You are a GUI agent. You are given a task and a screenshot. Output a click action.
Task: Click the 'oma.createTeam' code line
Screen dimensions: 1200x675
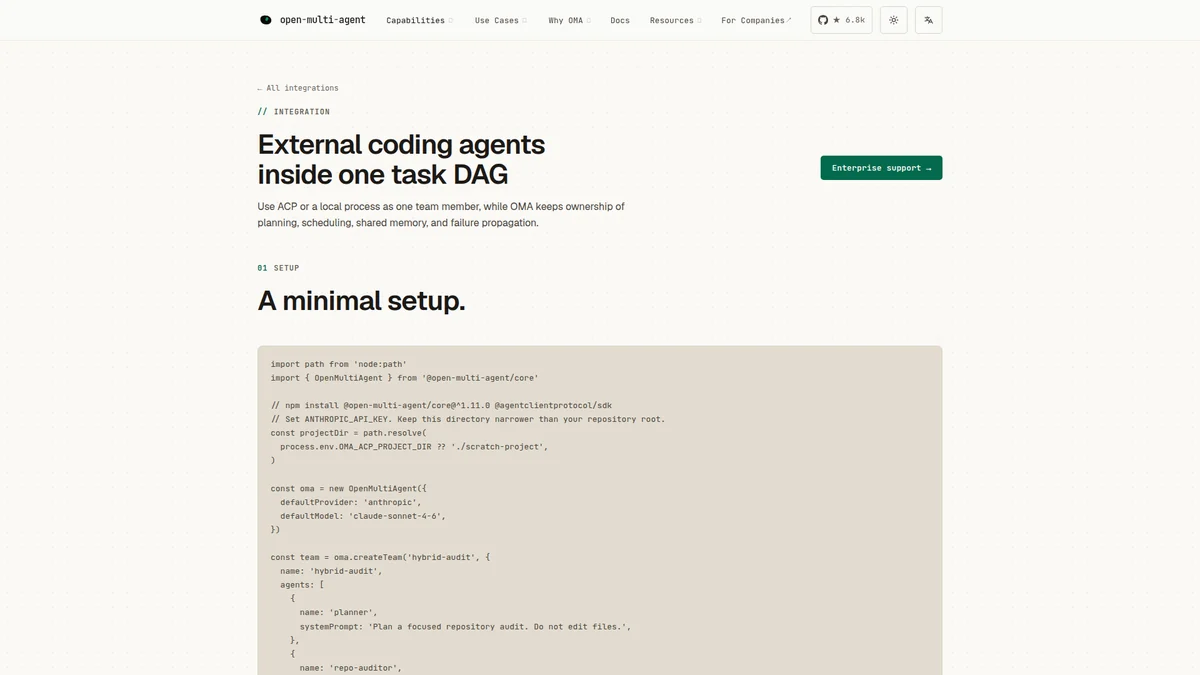(x=380, y=557)
